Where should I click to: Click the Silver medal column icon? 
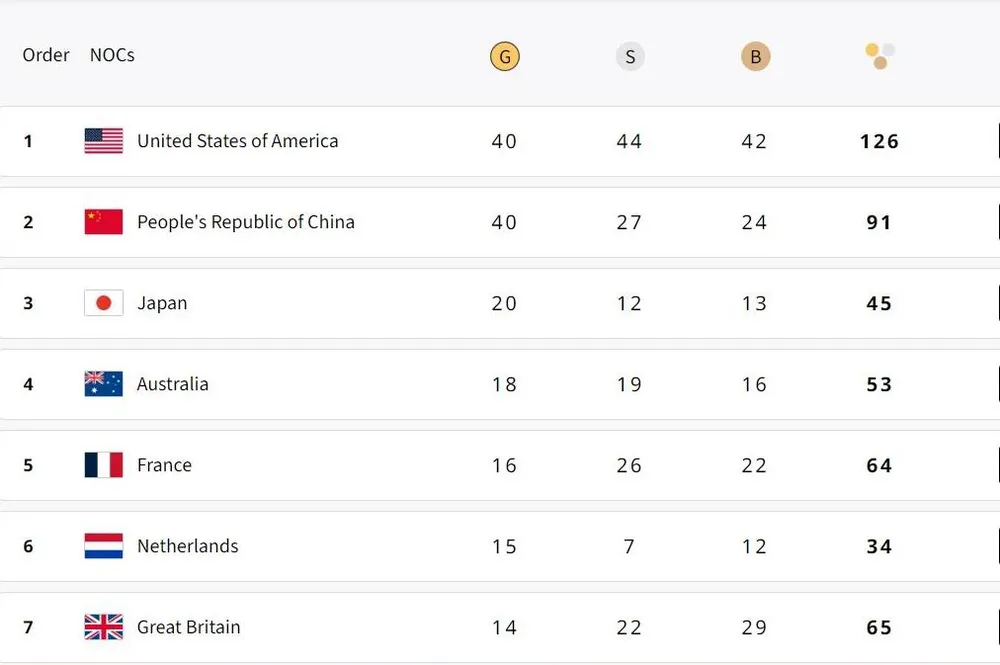click(630, 57)
